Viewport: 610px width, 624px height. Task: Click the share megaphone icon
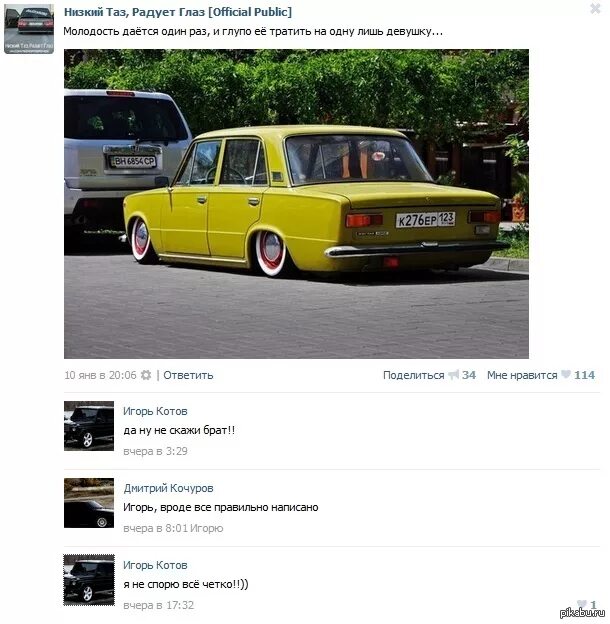(x=453, y=374)
